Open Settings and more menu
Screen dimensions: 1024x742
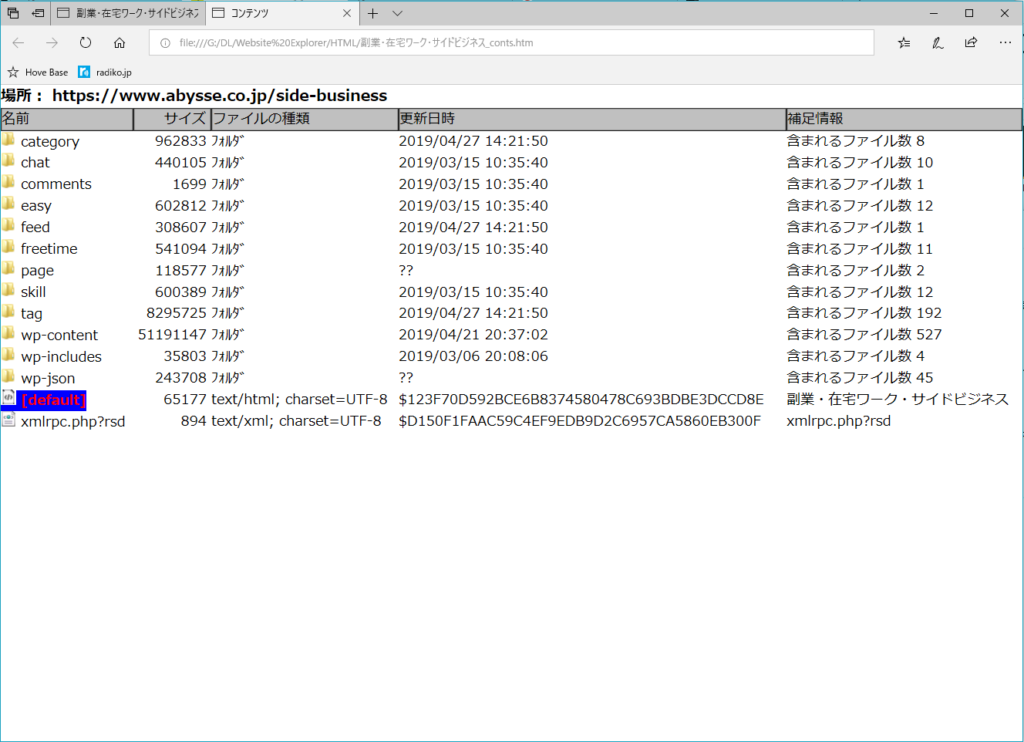pyautogui.click(x=1005, y=42)
